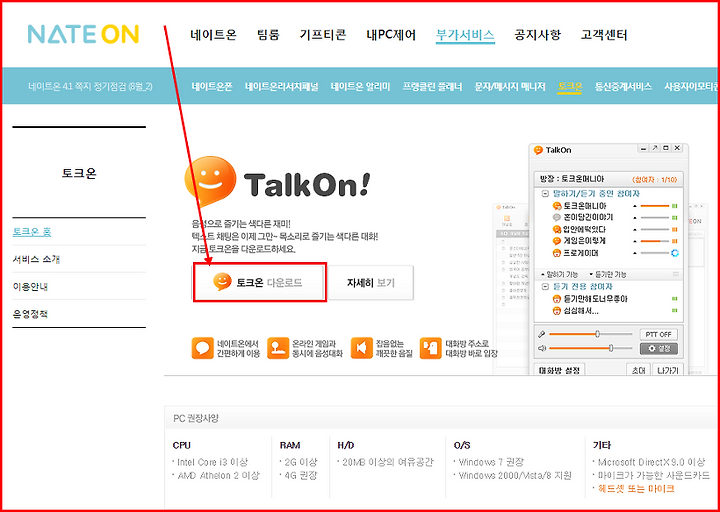
Task: Go to the 네이트온폰 submenu
Action: pyautogui.click(x=212, y=86)
